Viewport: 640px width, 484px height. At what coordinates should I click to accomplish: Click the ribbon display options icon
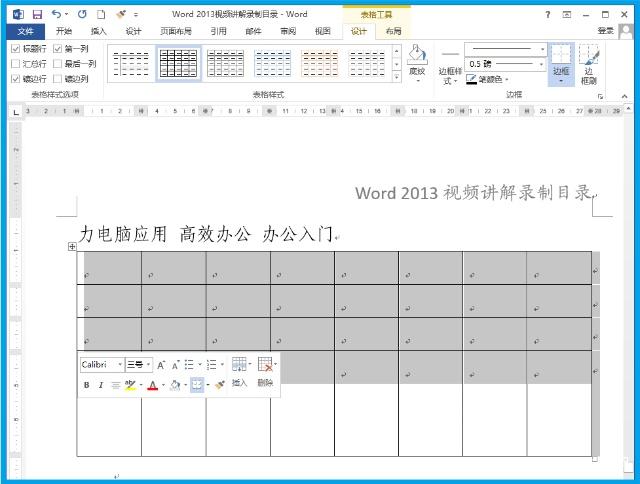pyautogui.click(x=567, y=15)
